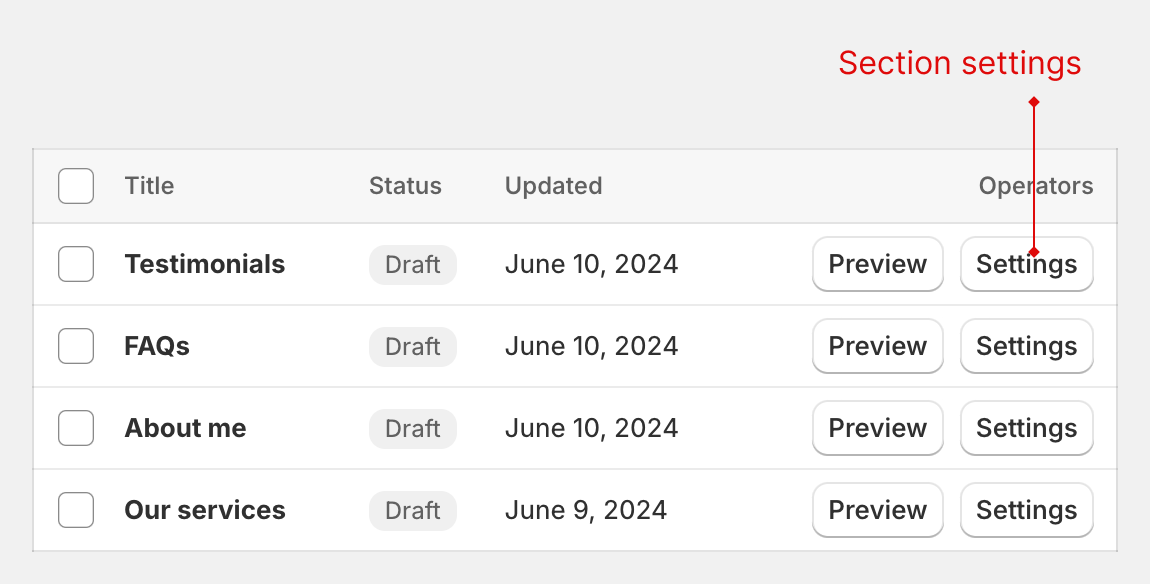Check the Our services row checkbox
This screenshot has height=584, width=1150.
click(76, 510)
